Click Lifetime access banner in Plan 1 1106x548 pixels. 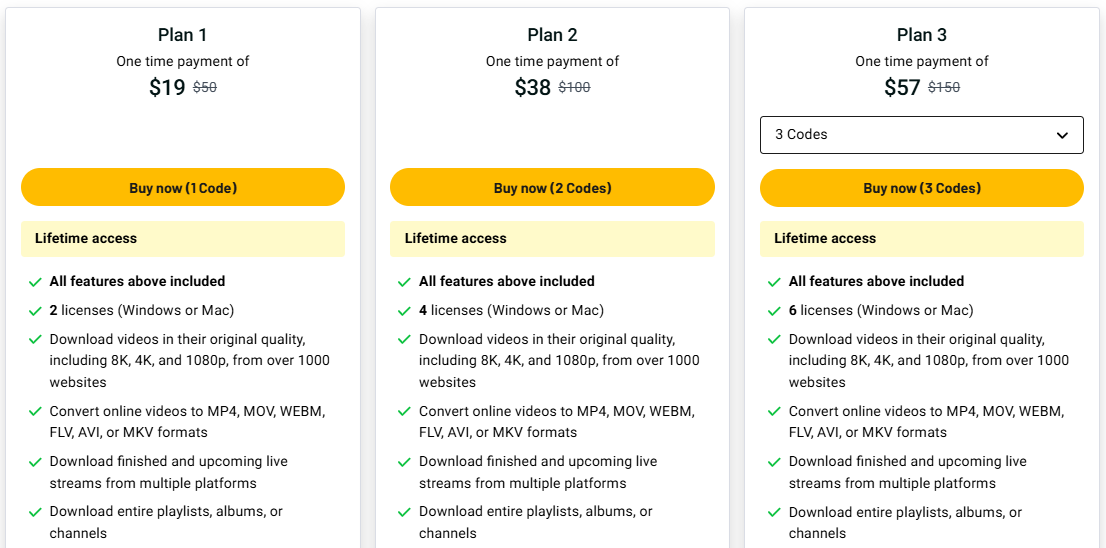[x=183, y=239]
